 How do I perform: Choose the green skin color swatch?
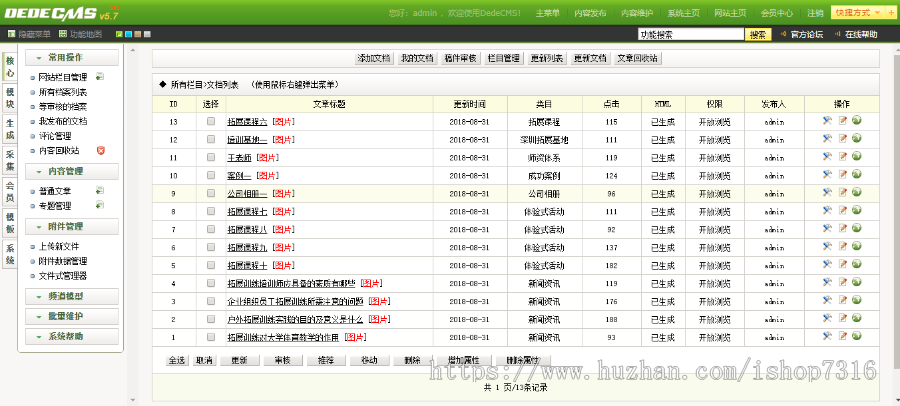119,34
